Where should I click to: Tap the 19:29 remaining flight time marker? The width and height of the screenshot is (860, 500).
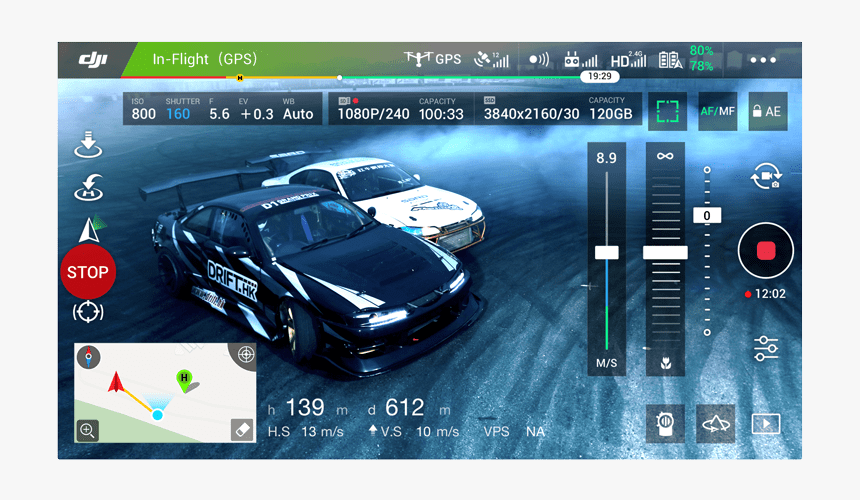coord(599,76)
